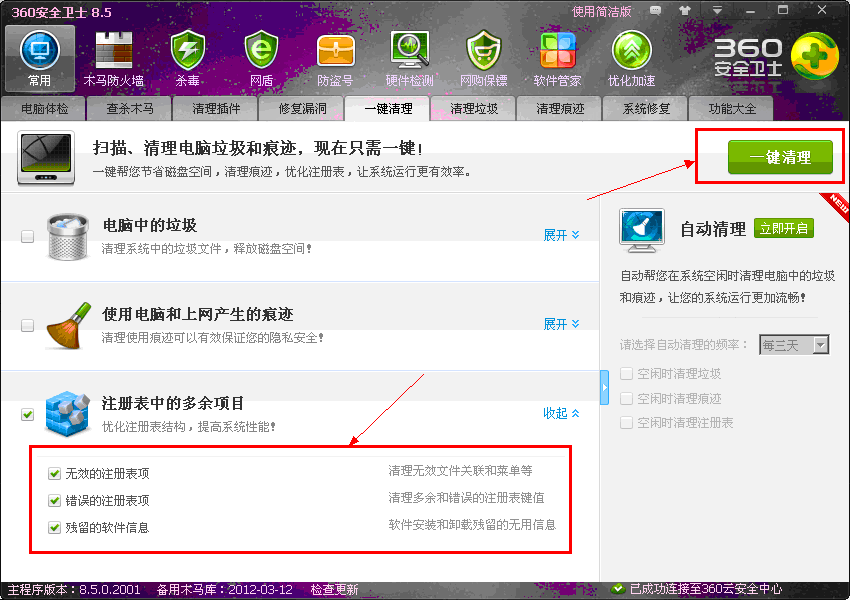Switch to the 查杀木马 tab
The height and width of the screenshot is (600, 850).
pos(130,108)
